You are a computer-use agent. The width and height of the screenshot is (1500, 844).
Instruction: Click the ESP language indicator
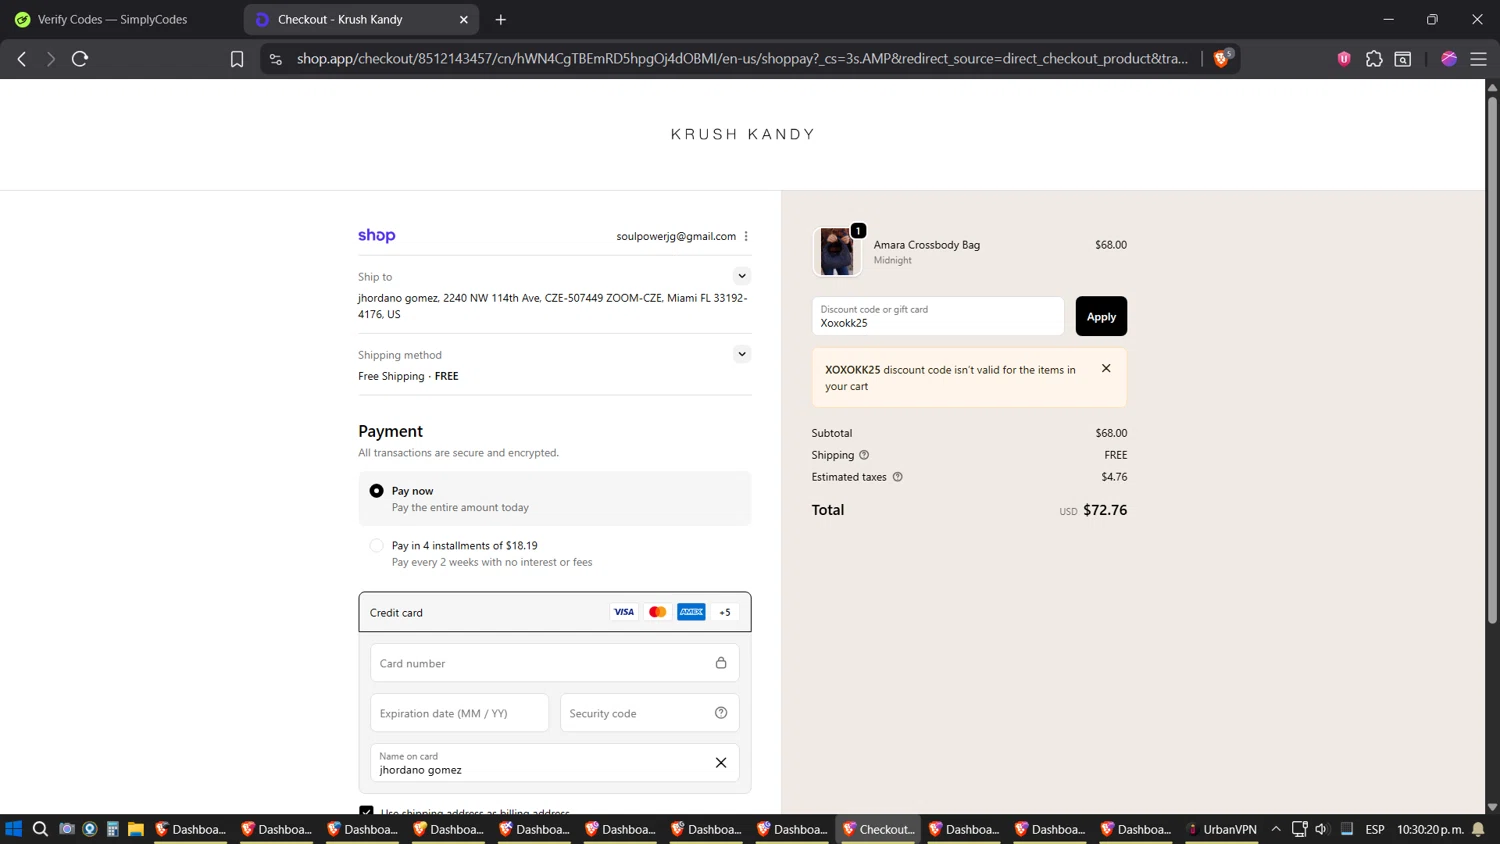coord(1375,829)
